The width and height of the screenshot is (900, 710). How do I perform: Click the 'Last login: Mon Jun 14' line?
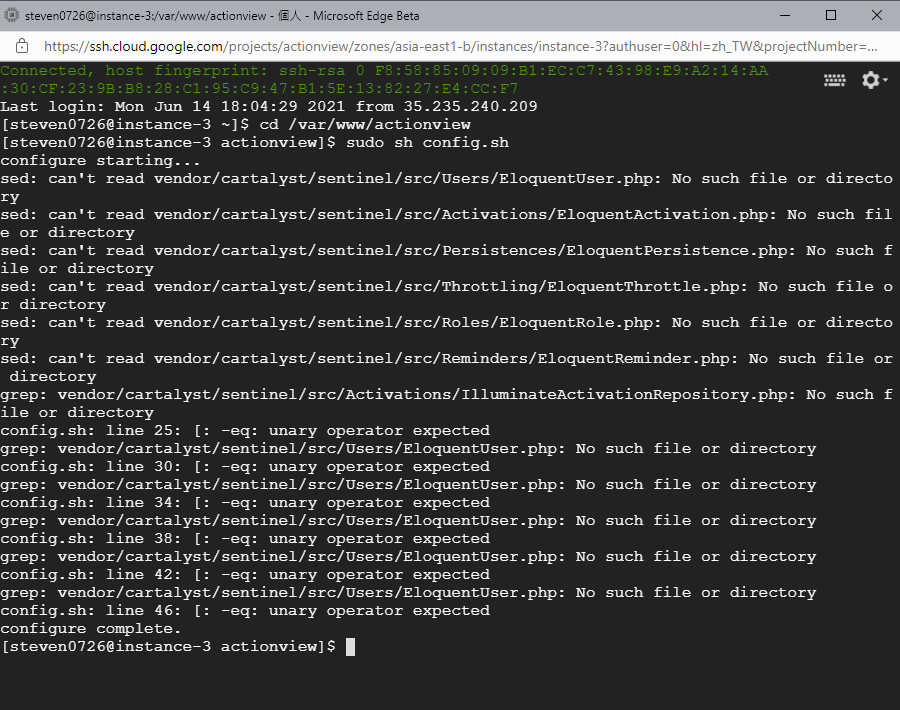[x=269, y=106]
